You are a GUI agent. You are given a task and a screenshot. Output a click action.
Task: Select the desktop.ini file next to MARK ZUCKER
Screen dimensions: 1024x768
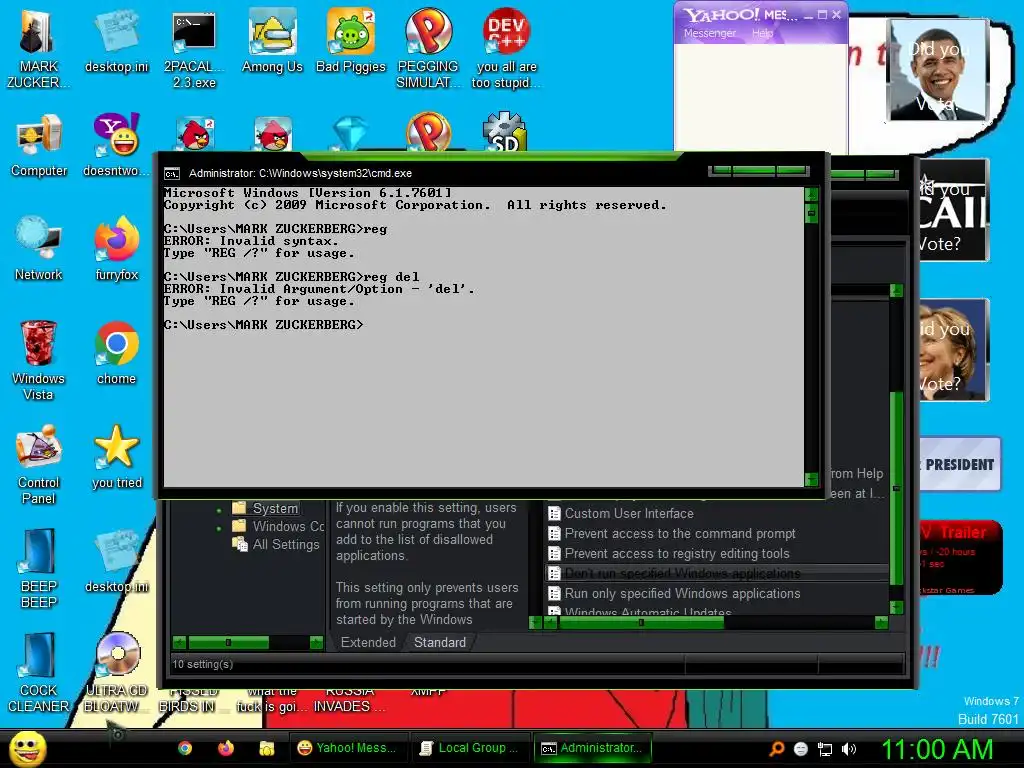[x=116, y=42]
